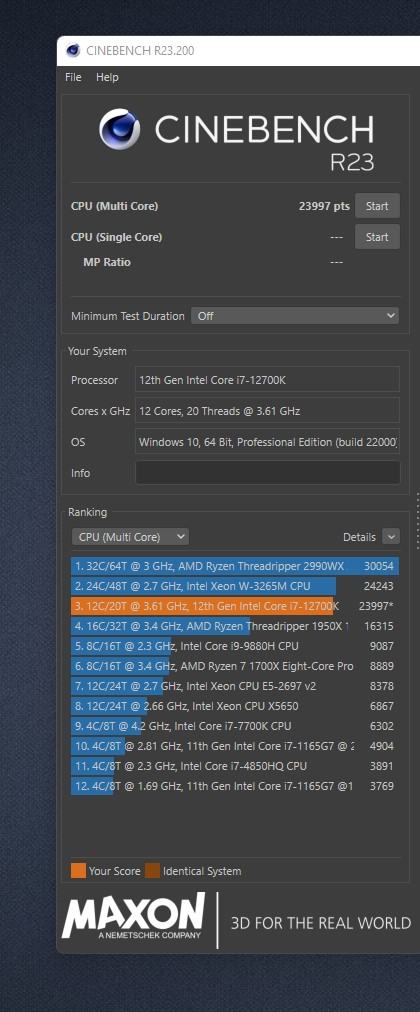Image resolution: width=420 pixels, height=1012 pixels.
Task: Click the Cores x GHz field
Action: click(267, 410)
